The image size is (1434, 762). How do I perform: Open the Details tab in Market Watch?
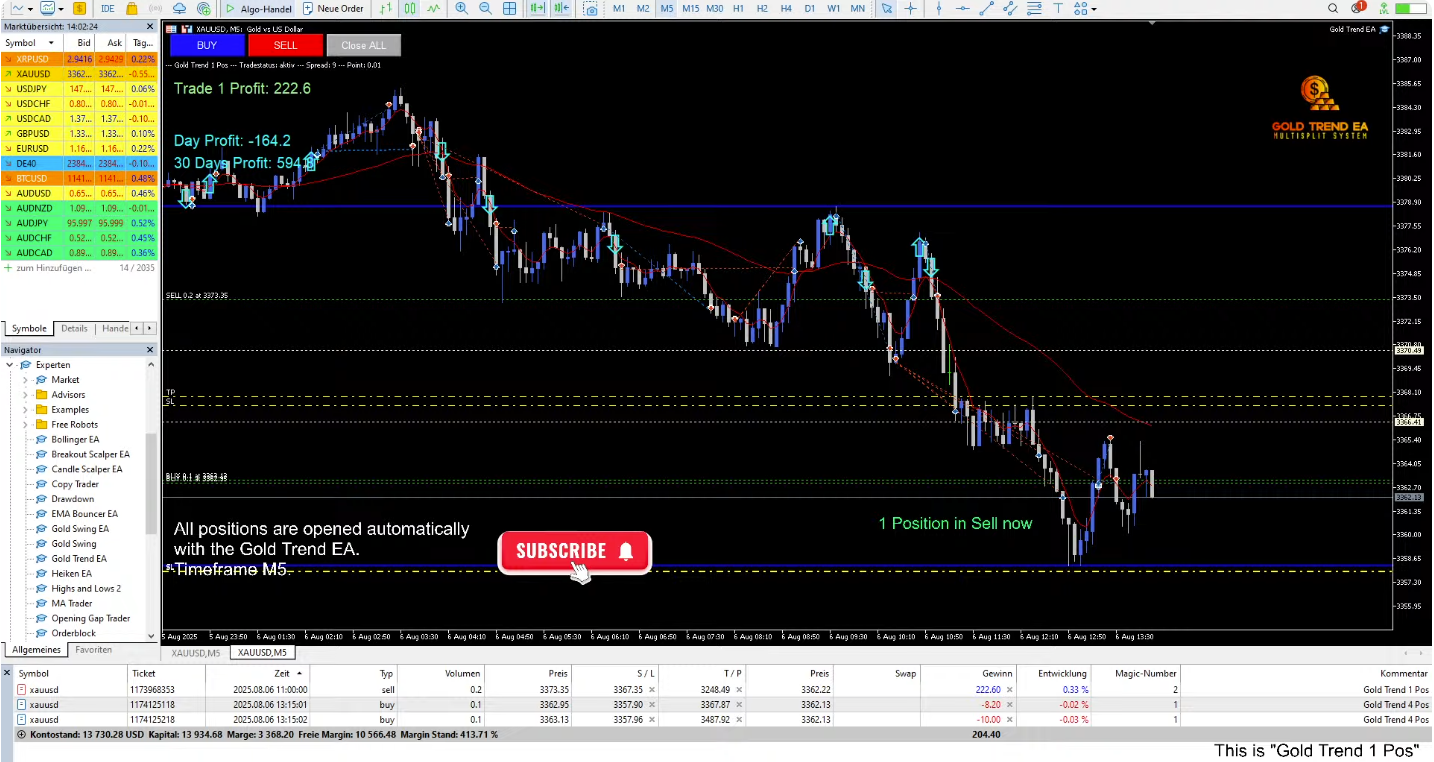pyautogui.click(x=74, y=328)
